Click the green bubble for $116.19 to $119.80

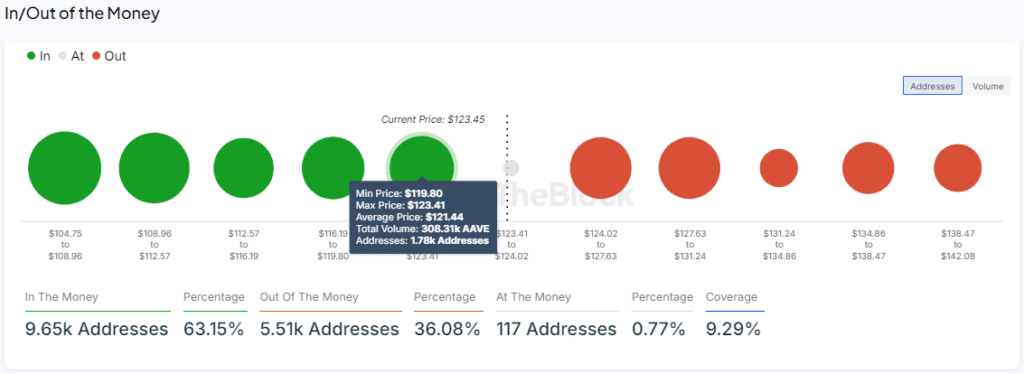(333, 168)
